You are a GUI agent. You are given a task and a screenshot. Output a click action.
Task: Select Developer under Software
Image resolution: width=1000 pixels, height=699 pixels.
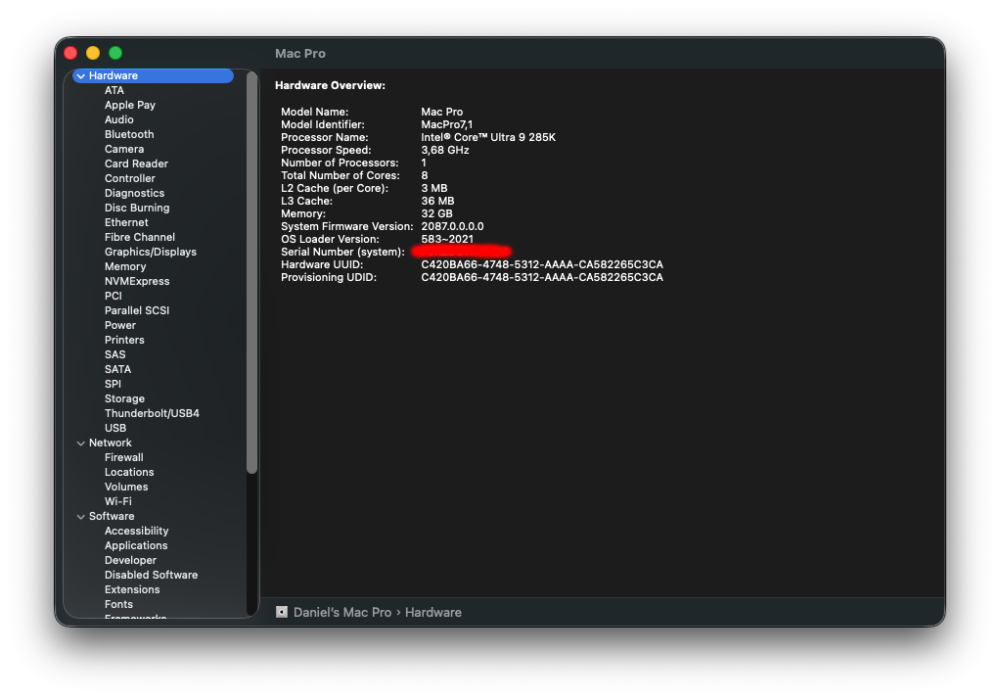[x=130, y=560]
